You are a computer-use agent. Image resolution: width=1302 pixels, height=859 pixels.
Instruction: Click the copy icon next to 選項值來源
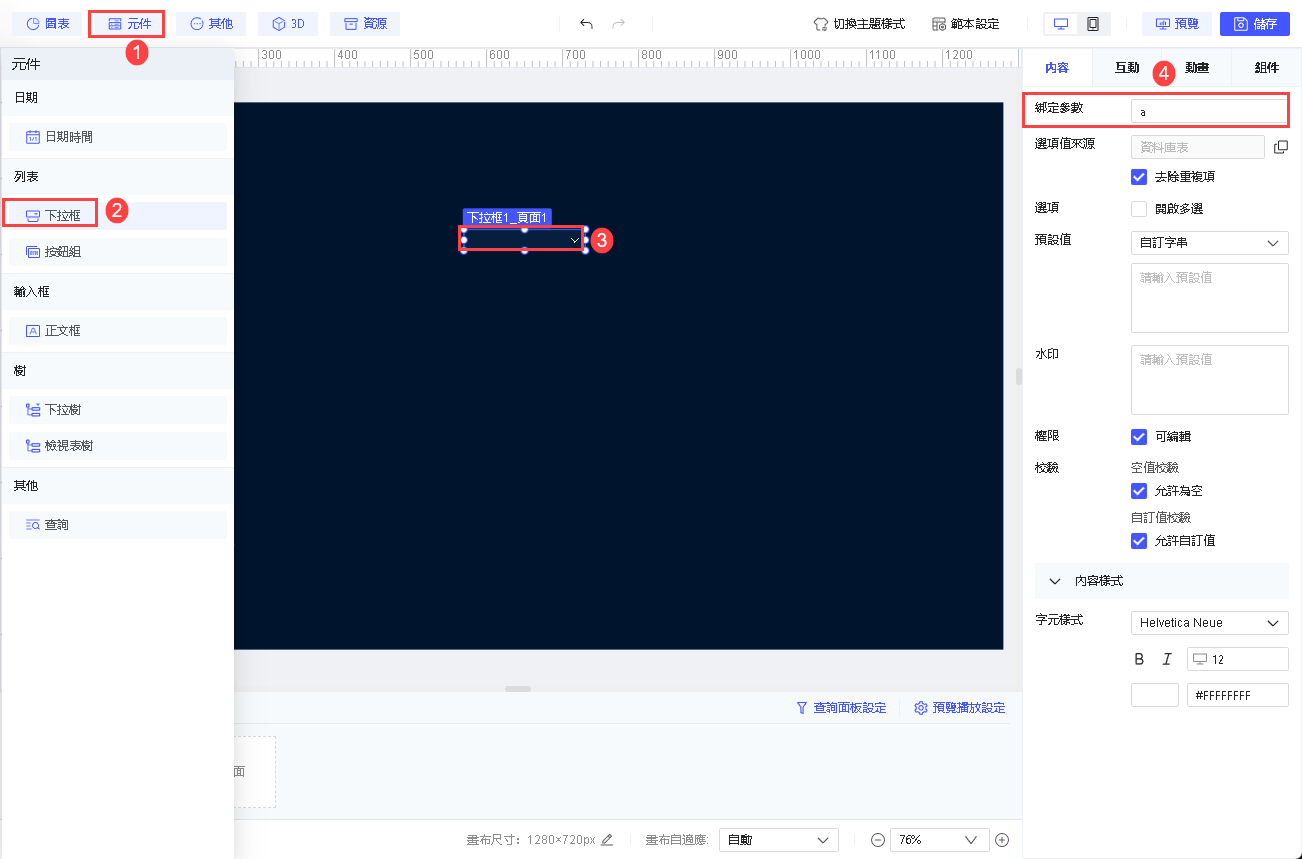(1281, 147)
